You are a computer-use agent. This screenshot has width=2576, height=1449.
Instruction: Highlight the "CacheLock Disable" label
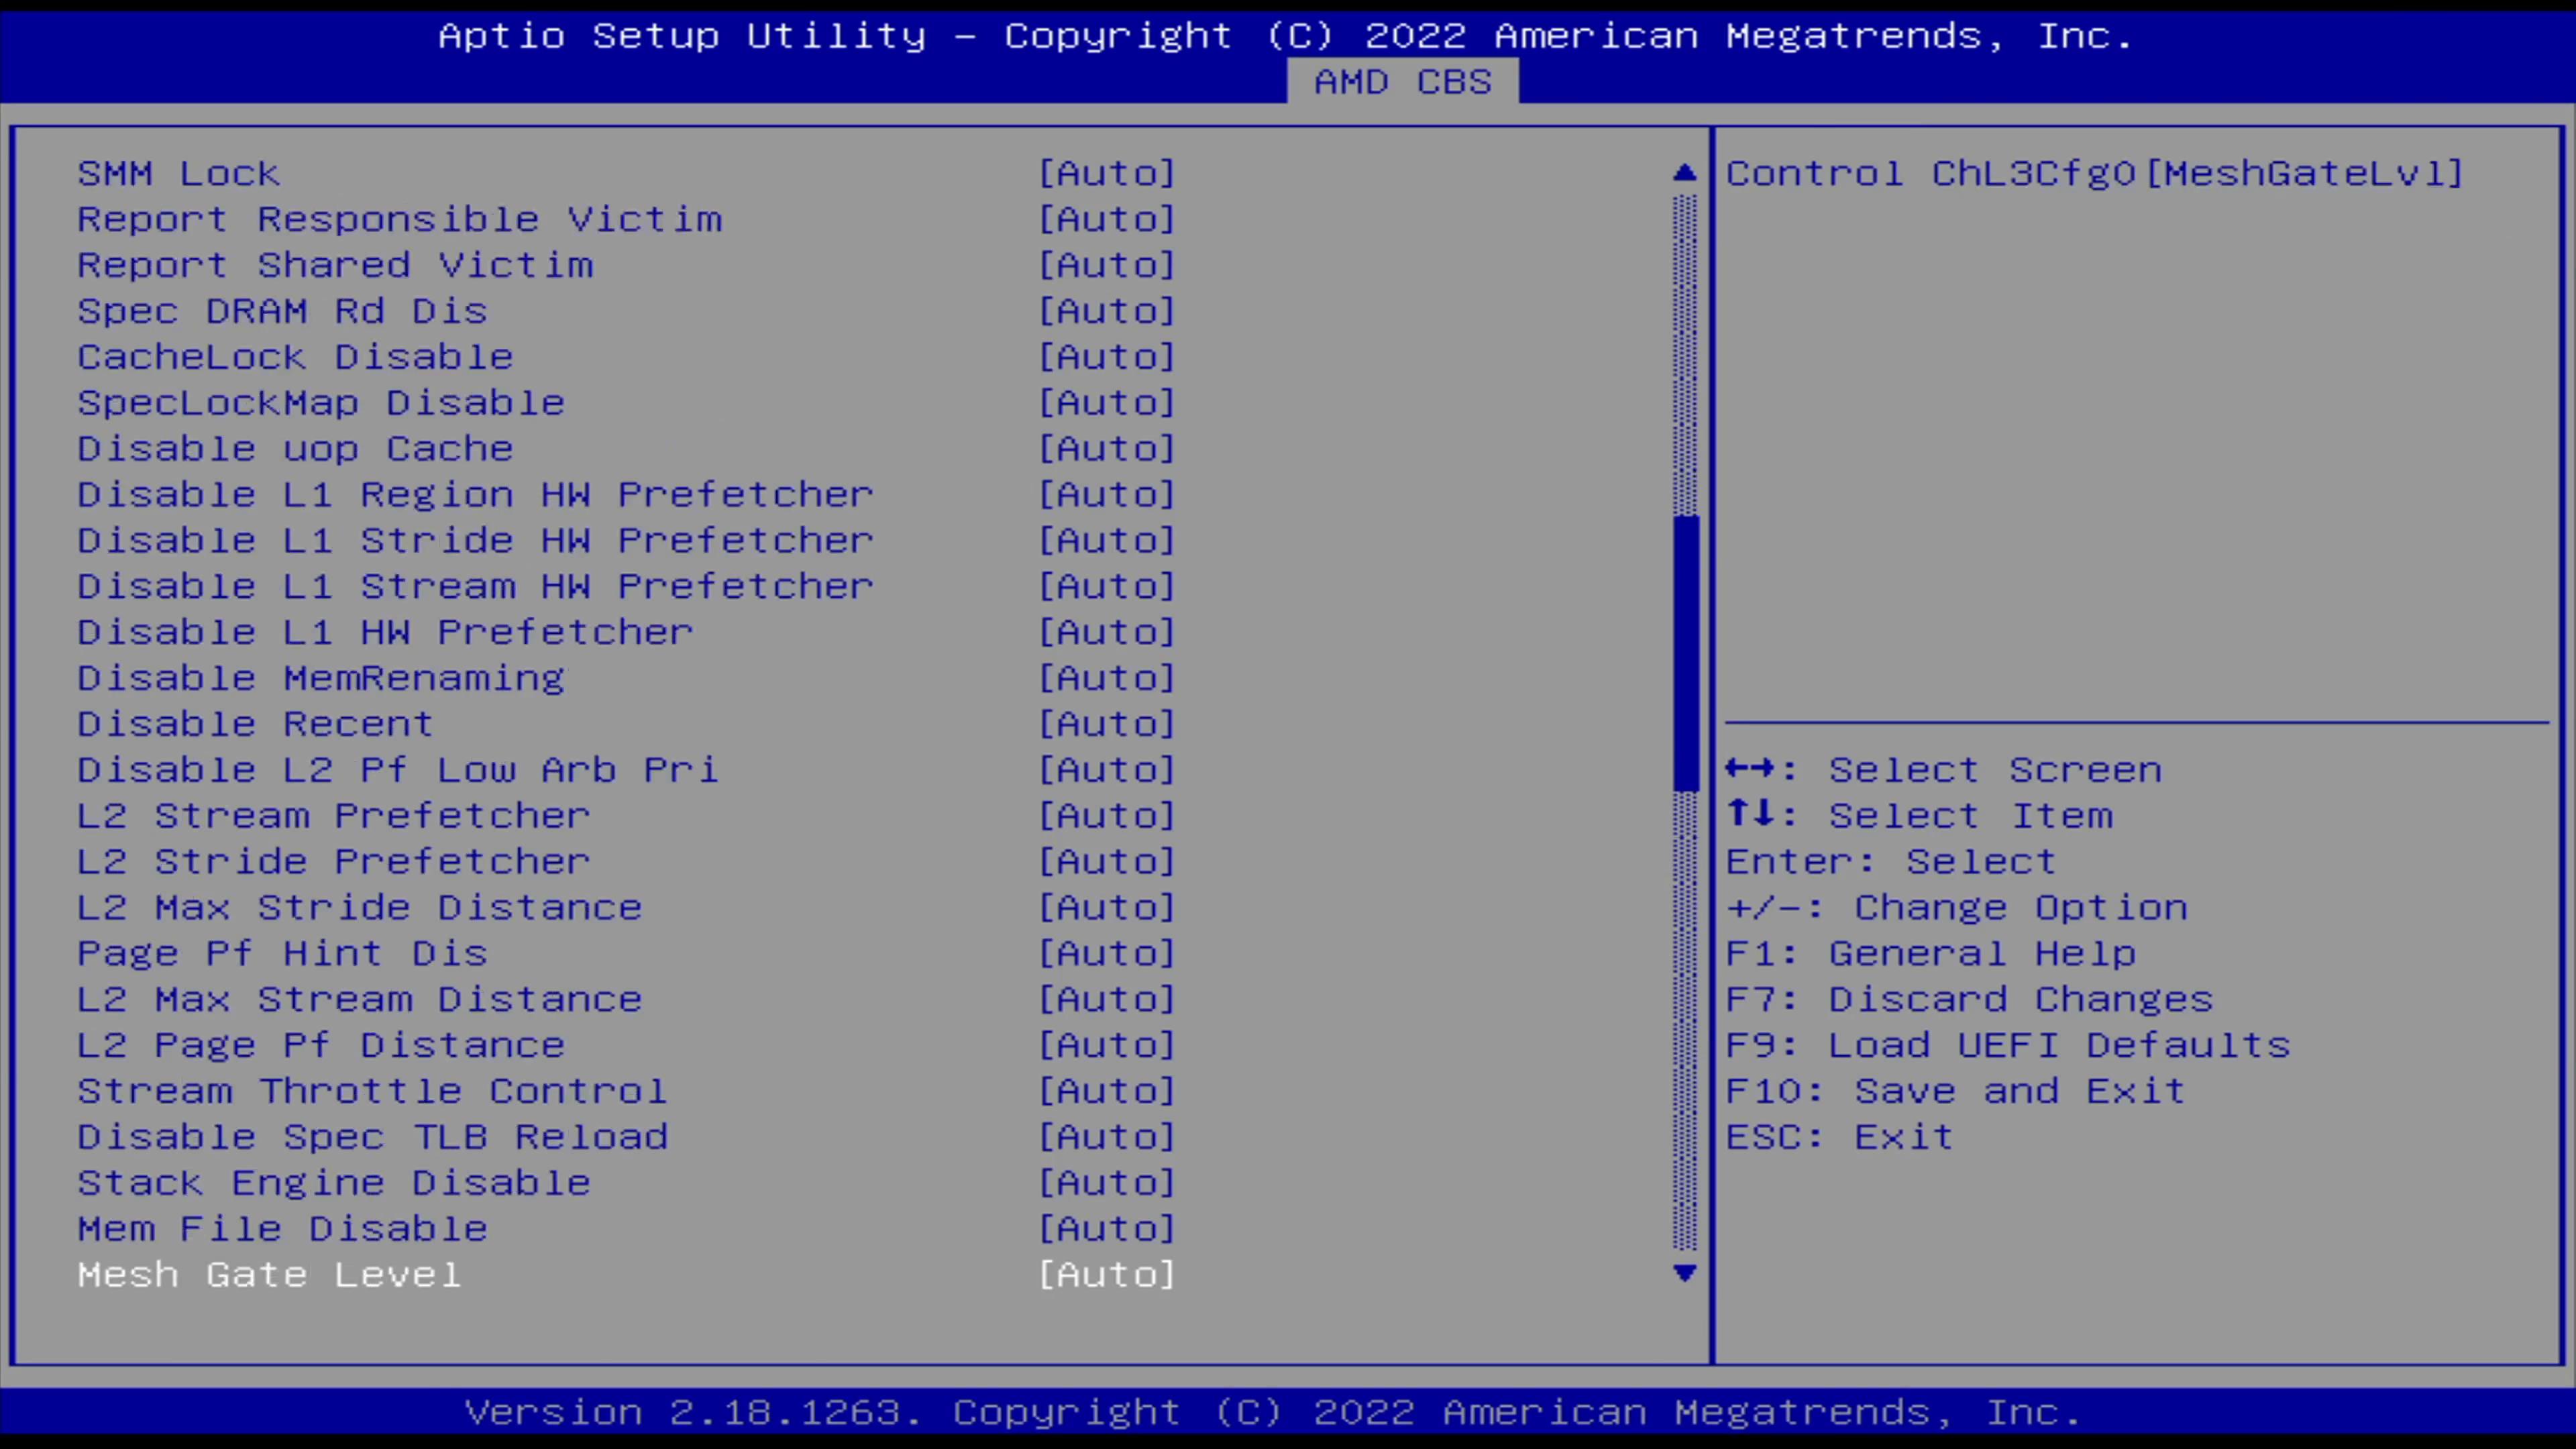(296, 357)
